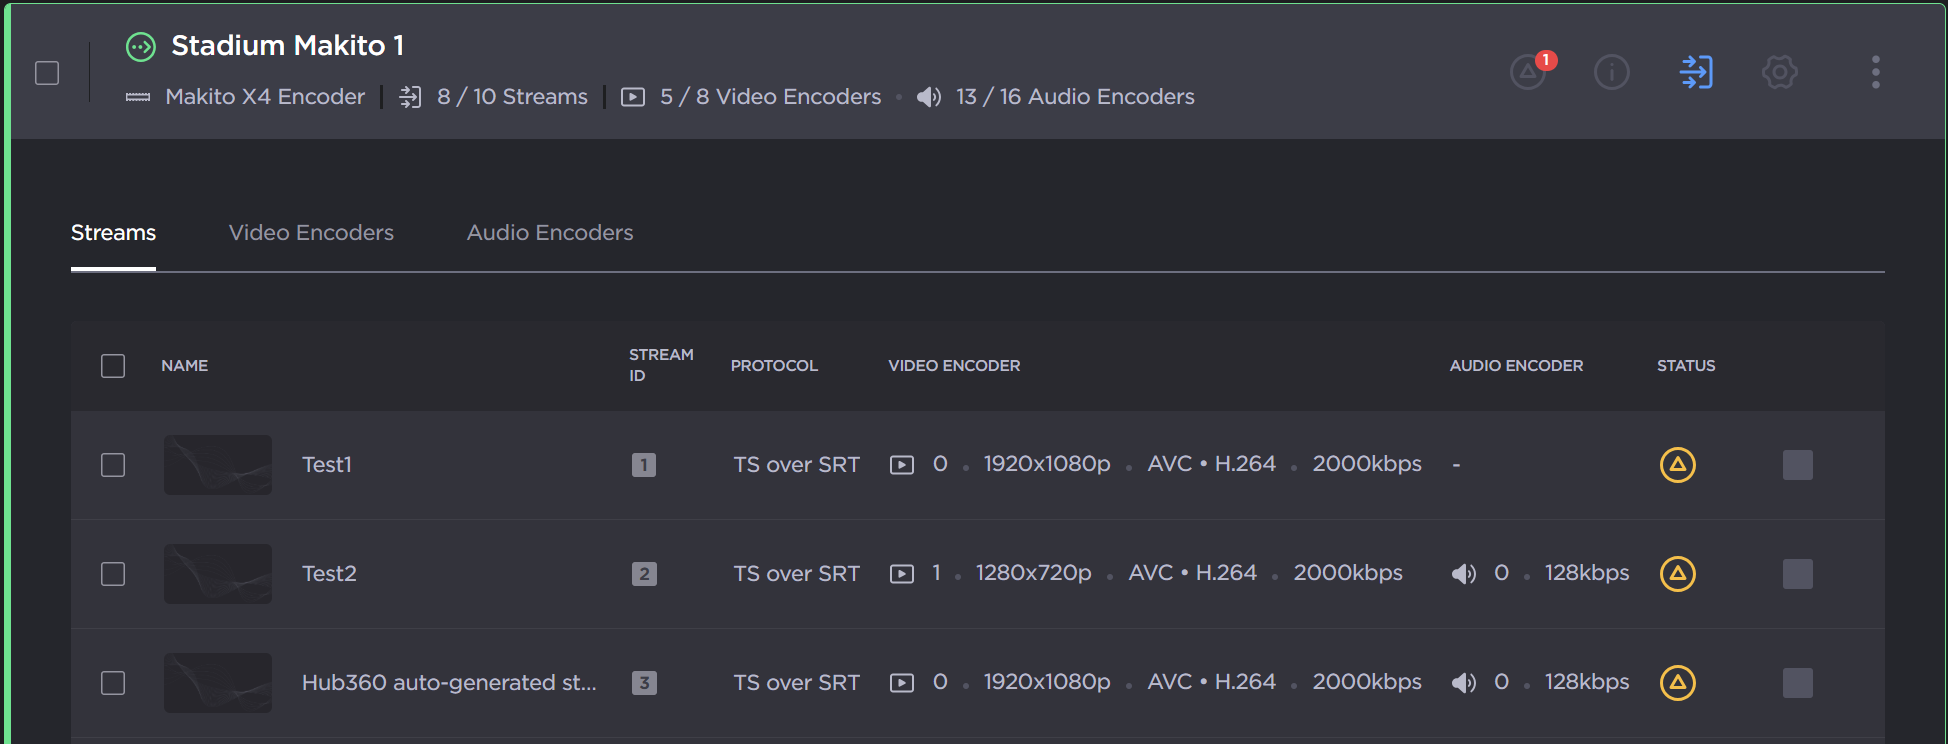Click the green status icon beside Stadium Makito 1

(141, 46)
